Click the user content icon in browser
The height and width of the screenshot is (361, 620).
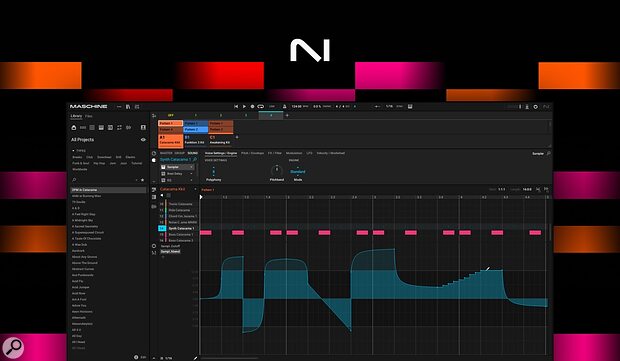pyautogui.click(x=143, y=127)
